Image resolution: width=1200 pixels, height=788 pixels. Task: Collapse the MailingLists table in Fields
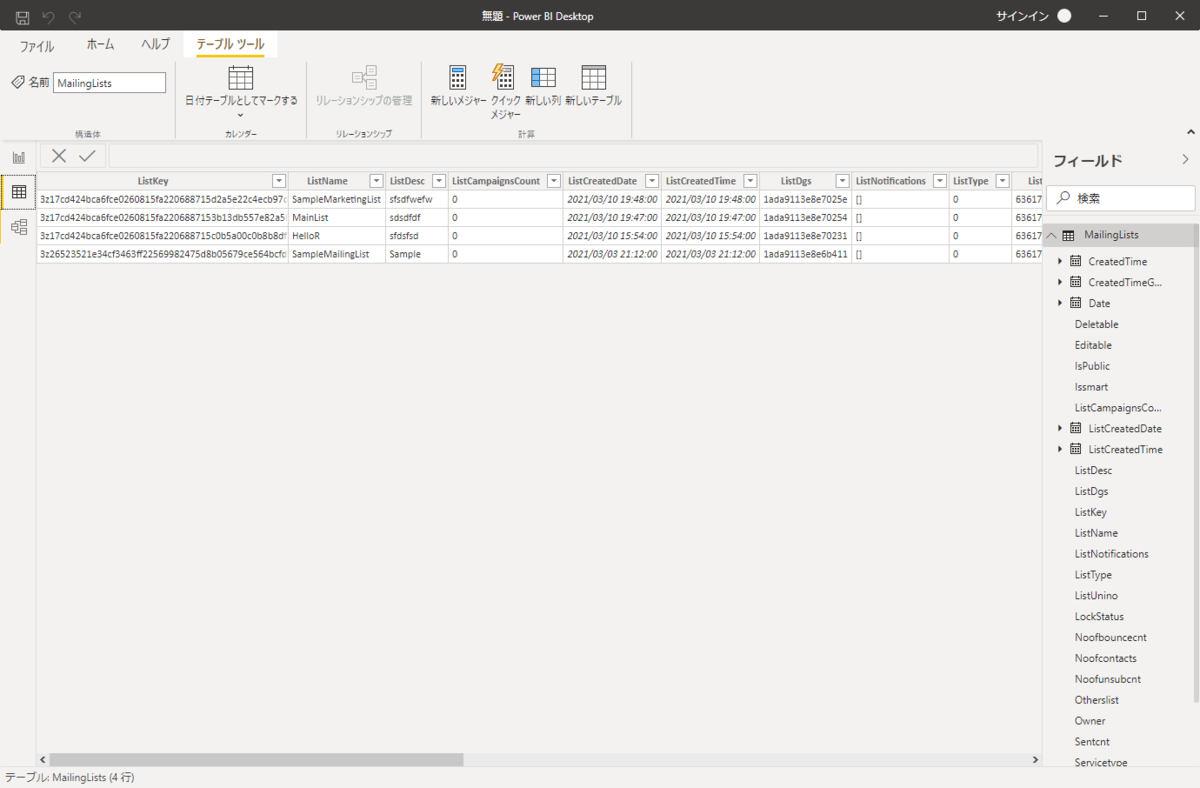(1051, 235)
